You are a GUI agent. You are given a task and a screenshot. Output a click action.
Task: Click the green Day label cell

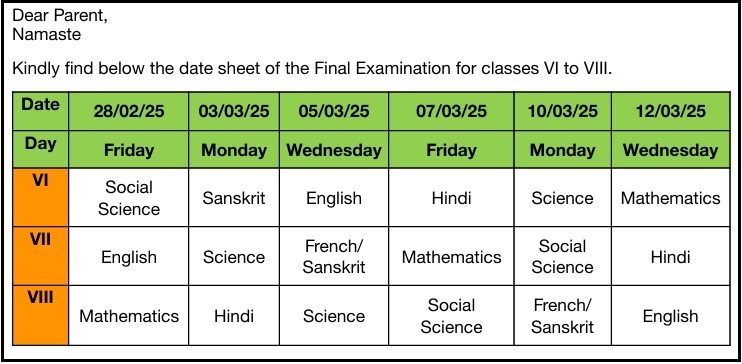pos(41,150)
